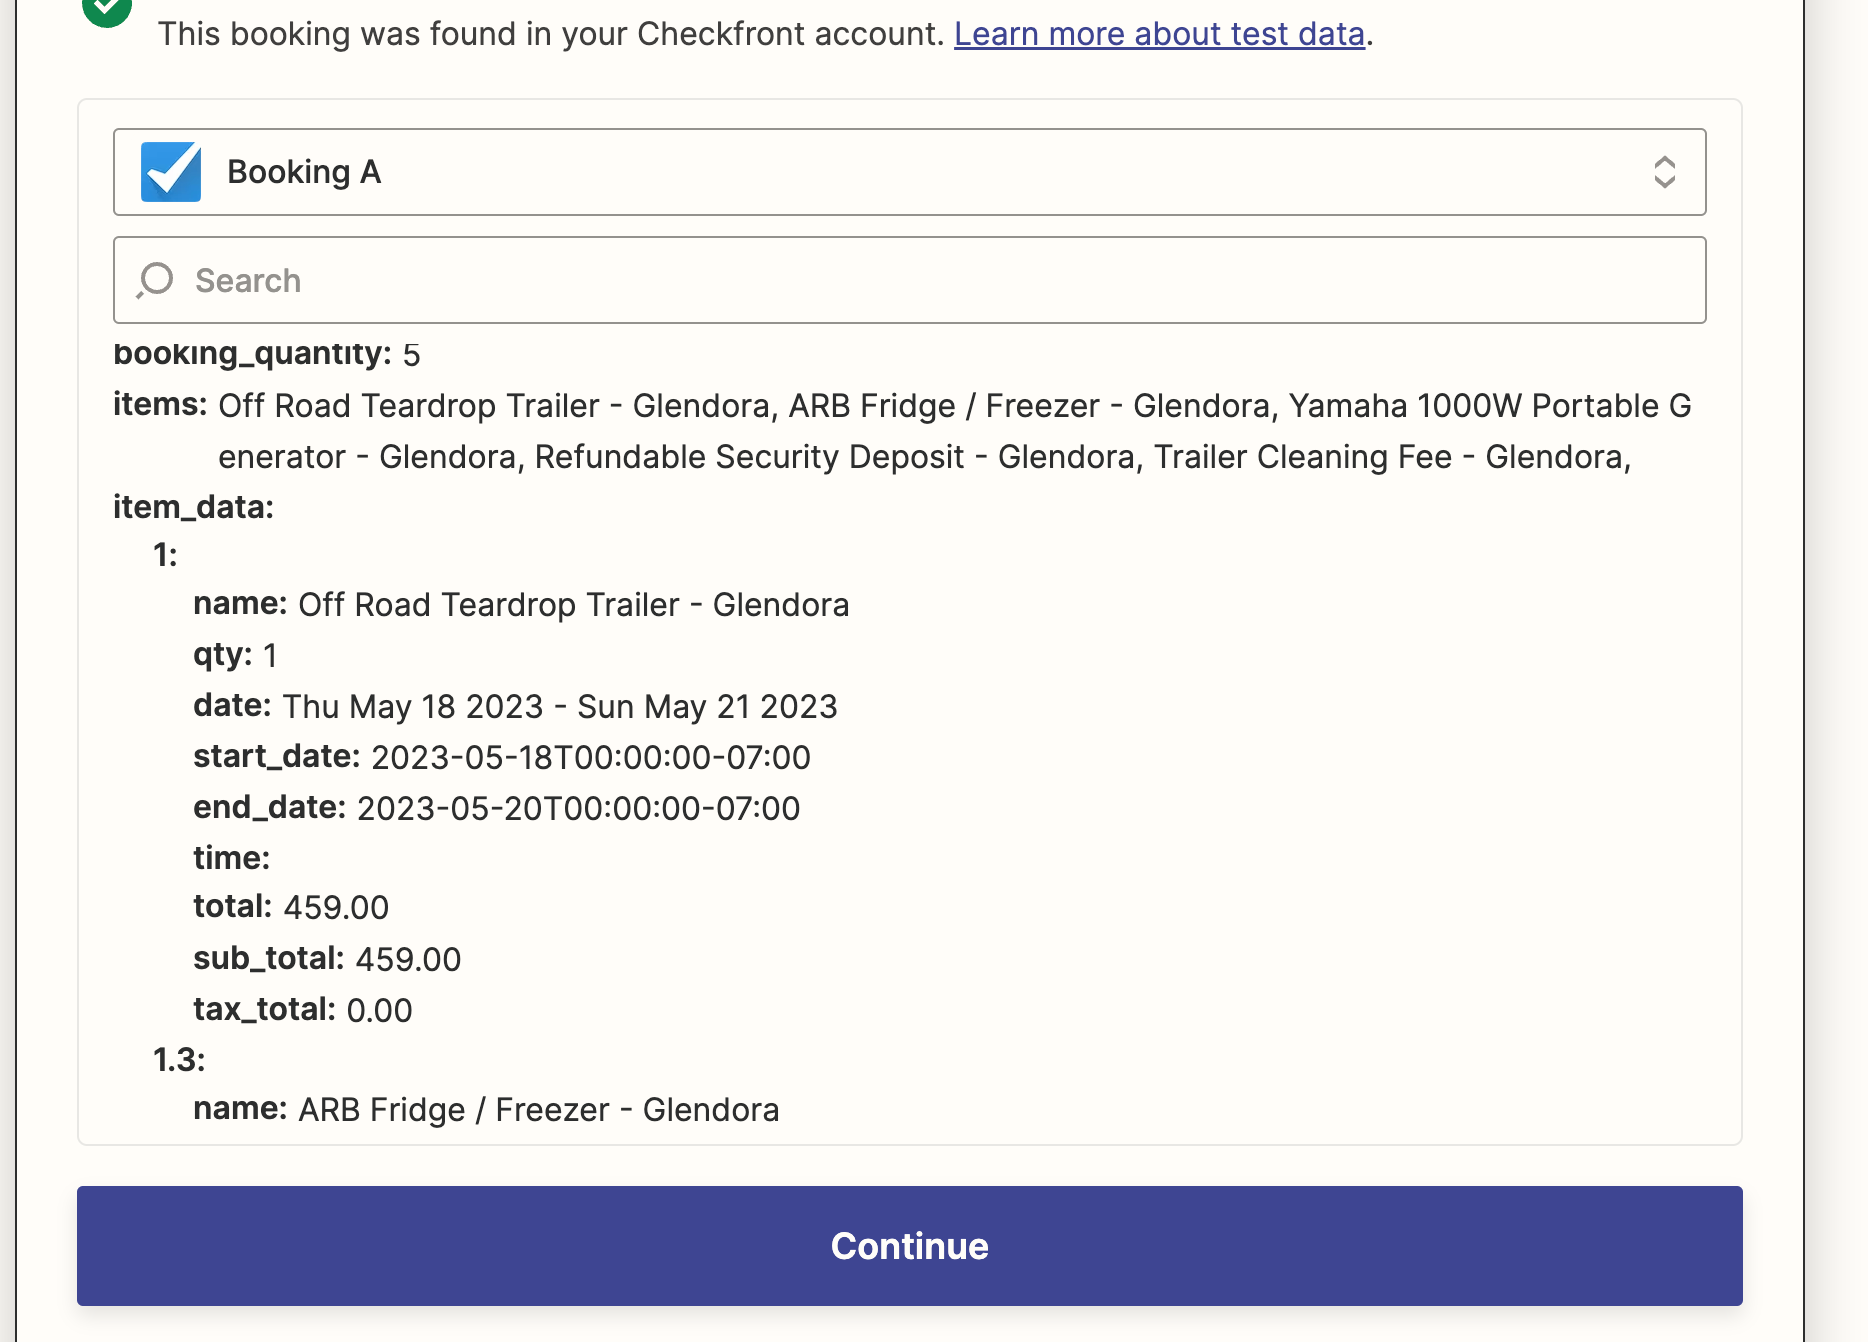The width and height of the screenshot is (1868, 1342).
Task: Click the search magnifier icon
Action: (x=155, y=280)
